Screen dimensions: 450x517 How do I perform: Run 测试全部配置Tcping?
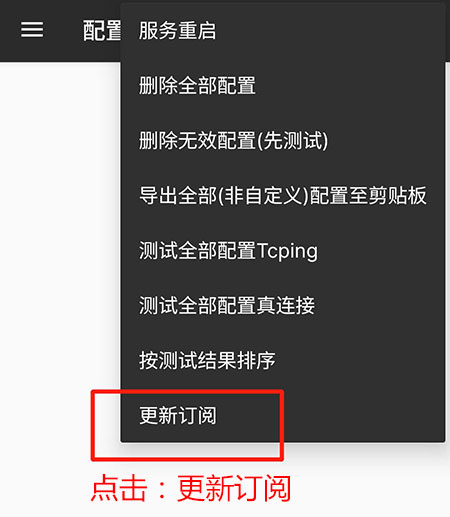click(x=283, y=250)
